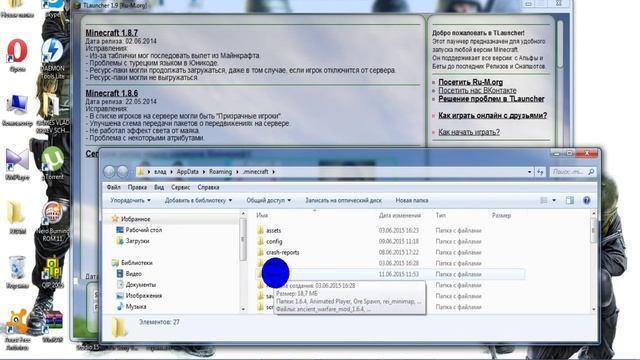Click влад segment in the address breadcrumb
This screenshot has width=640, height=360.
pos(160,172)
